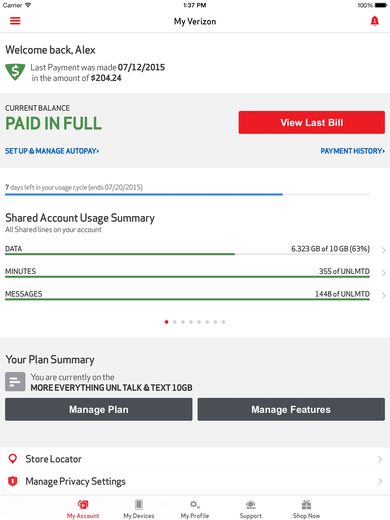
Task: Tap 'MORE EVERYTHING UNL TALK & TEXT 10GB' plan name
Action: [111, 388]
